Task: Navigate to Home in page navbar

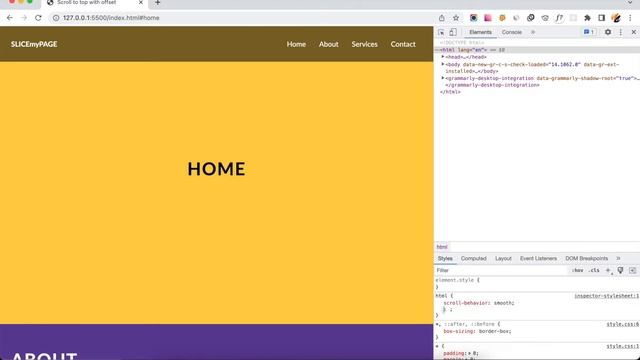Action: point(296,44)
